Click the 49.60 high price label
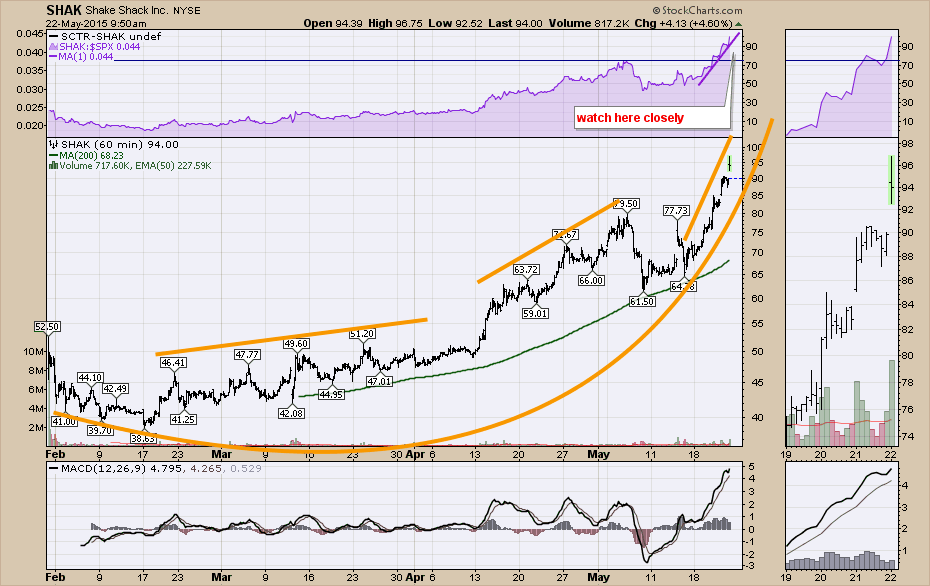This screenshot has height=586, width=930. pos(296,343)
